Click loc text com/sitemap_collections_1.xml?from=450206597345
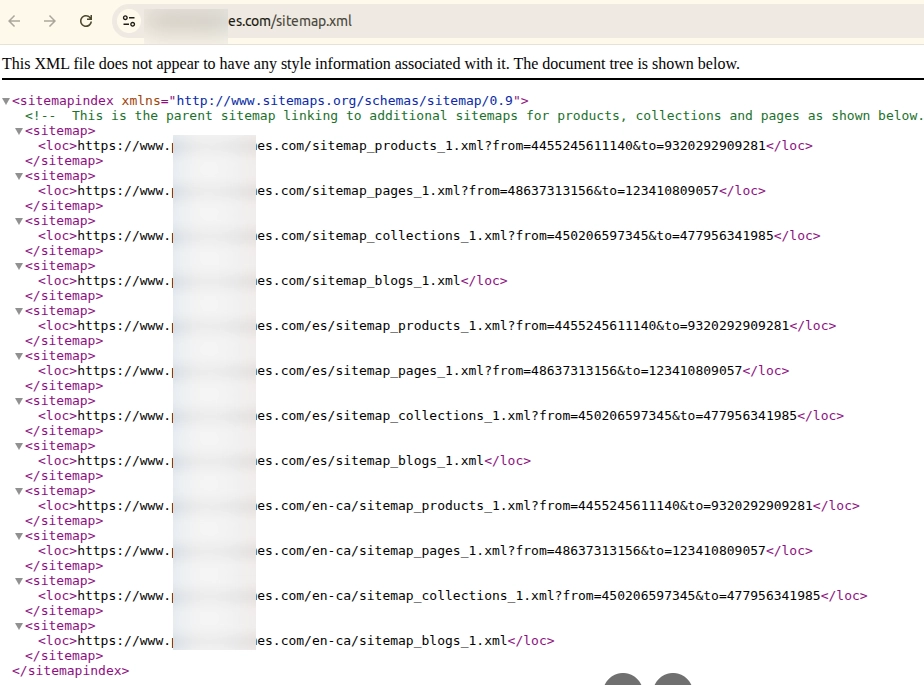Image resolution: width=924 pixels, height=685 pixels. (x=464, y=236)
